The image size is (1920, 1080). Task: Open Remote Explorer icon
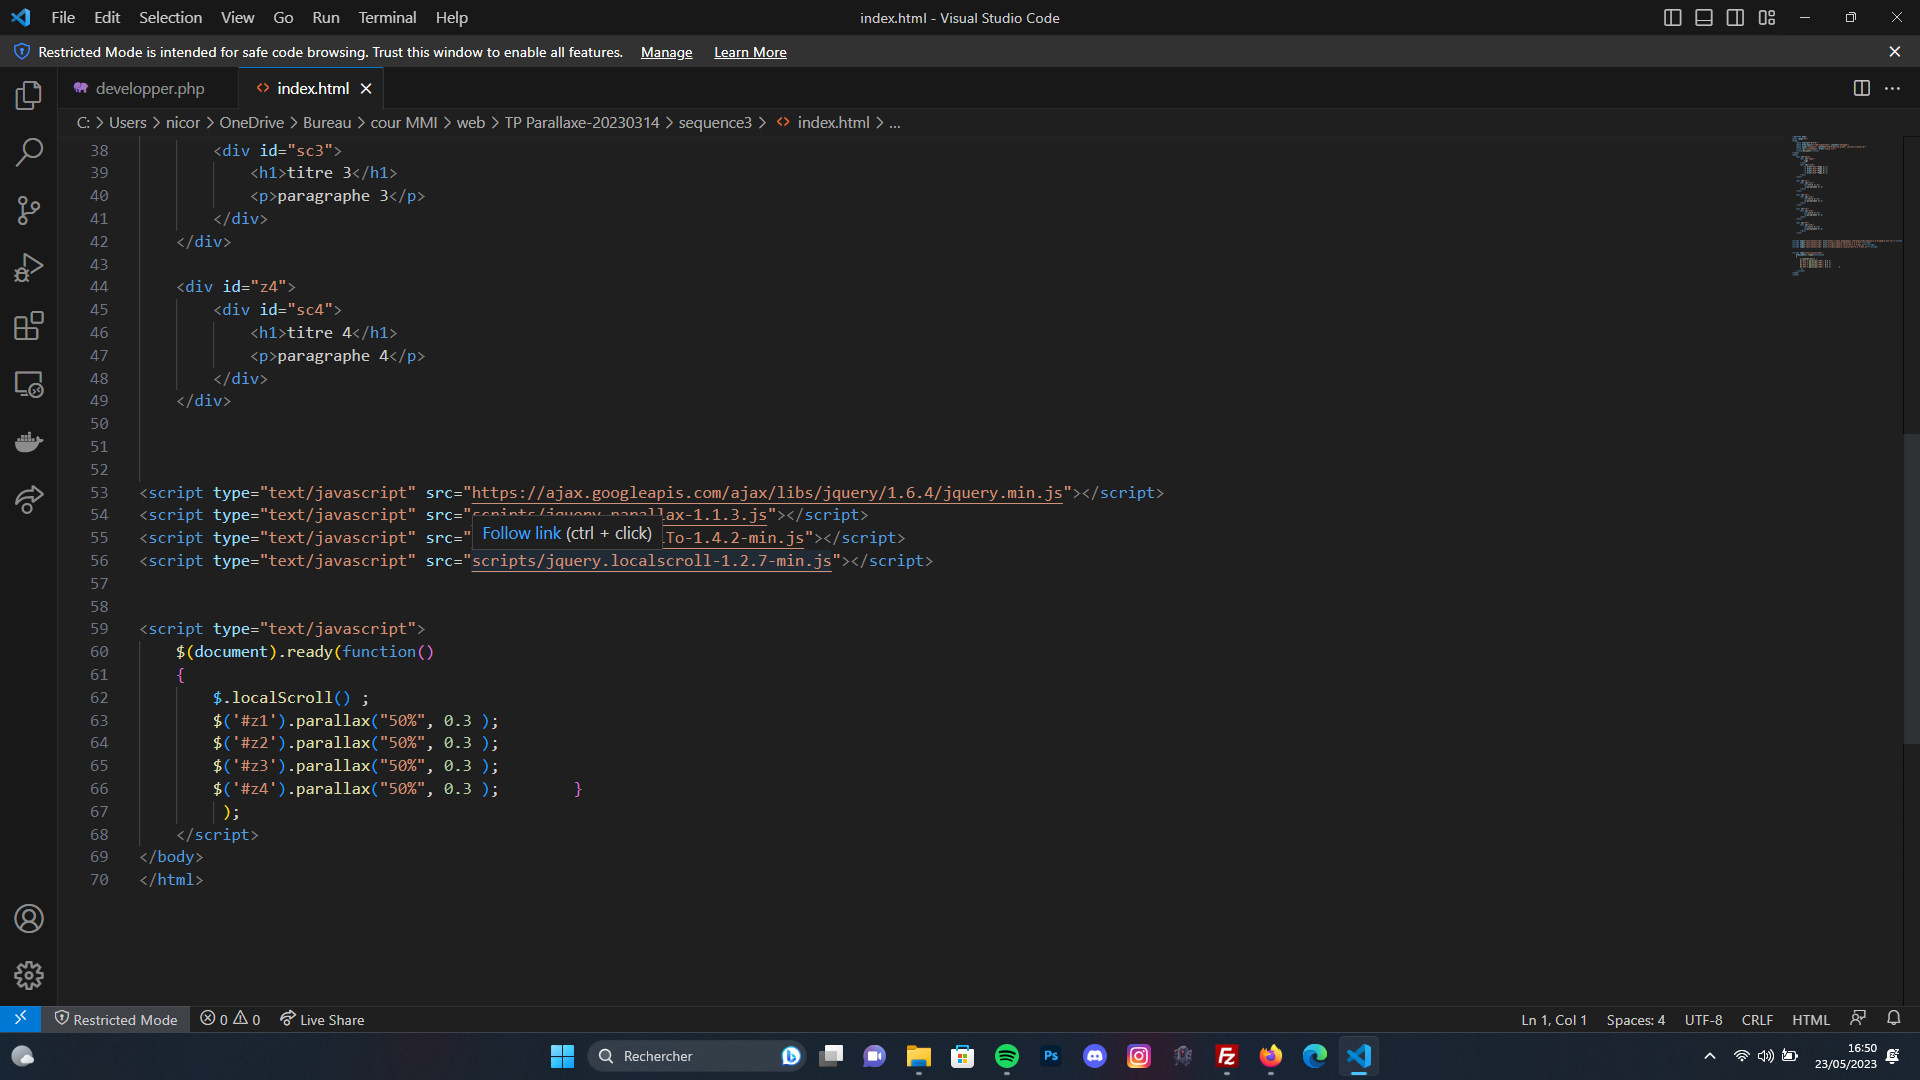point(29,384)
